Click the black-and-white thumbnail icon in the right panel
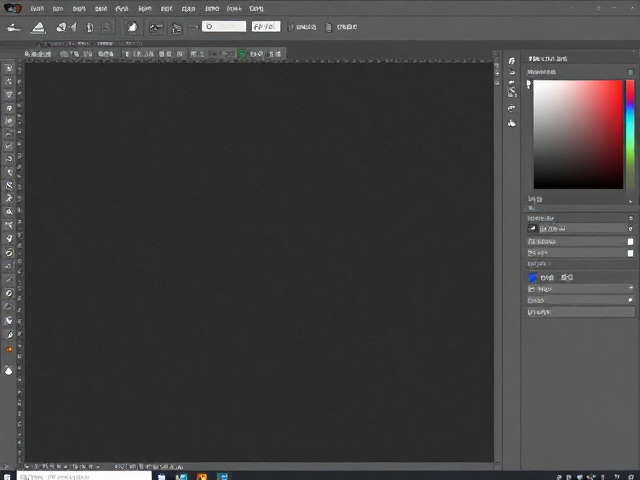 (532, 229)
